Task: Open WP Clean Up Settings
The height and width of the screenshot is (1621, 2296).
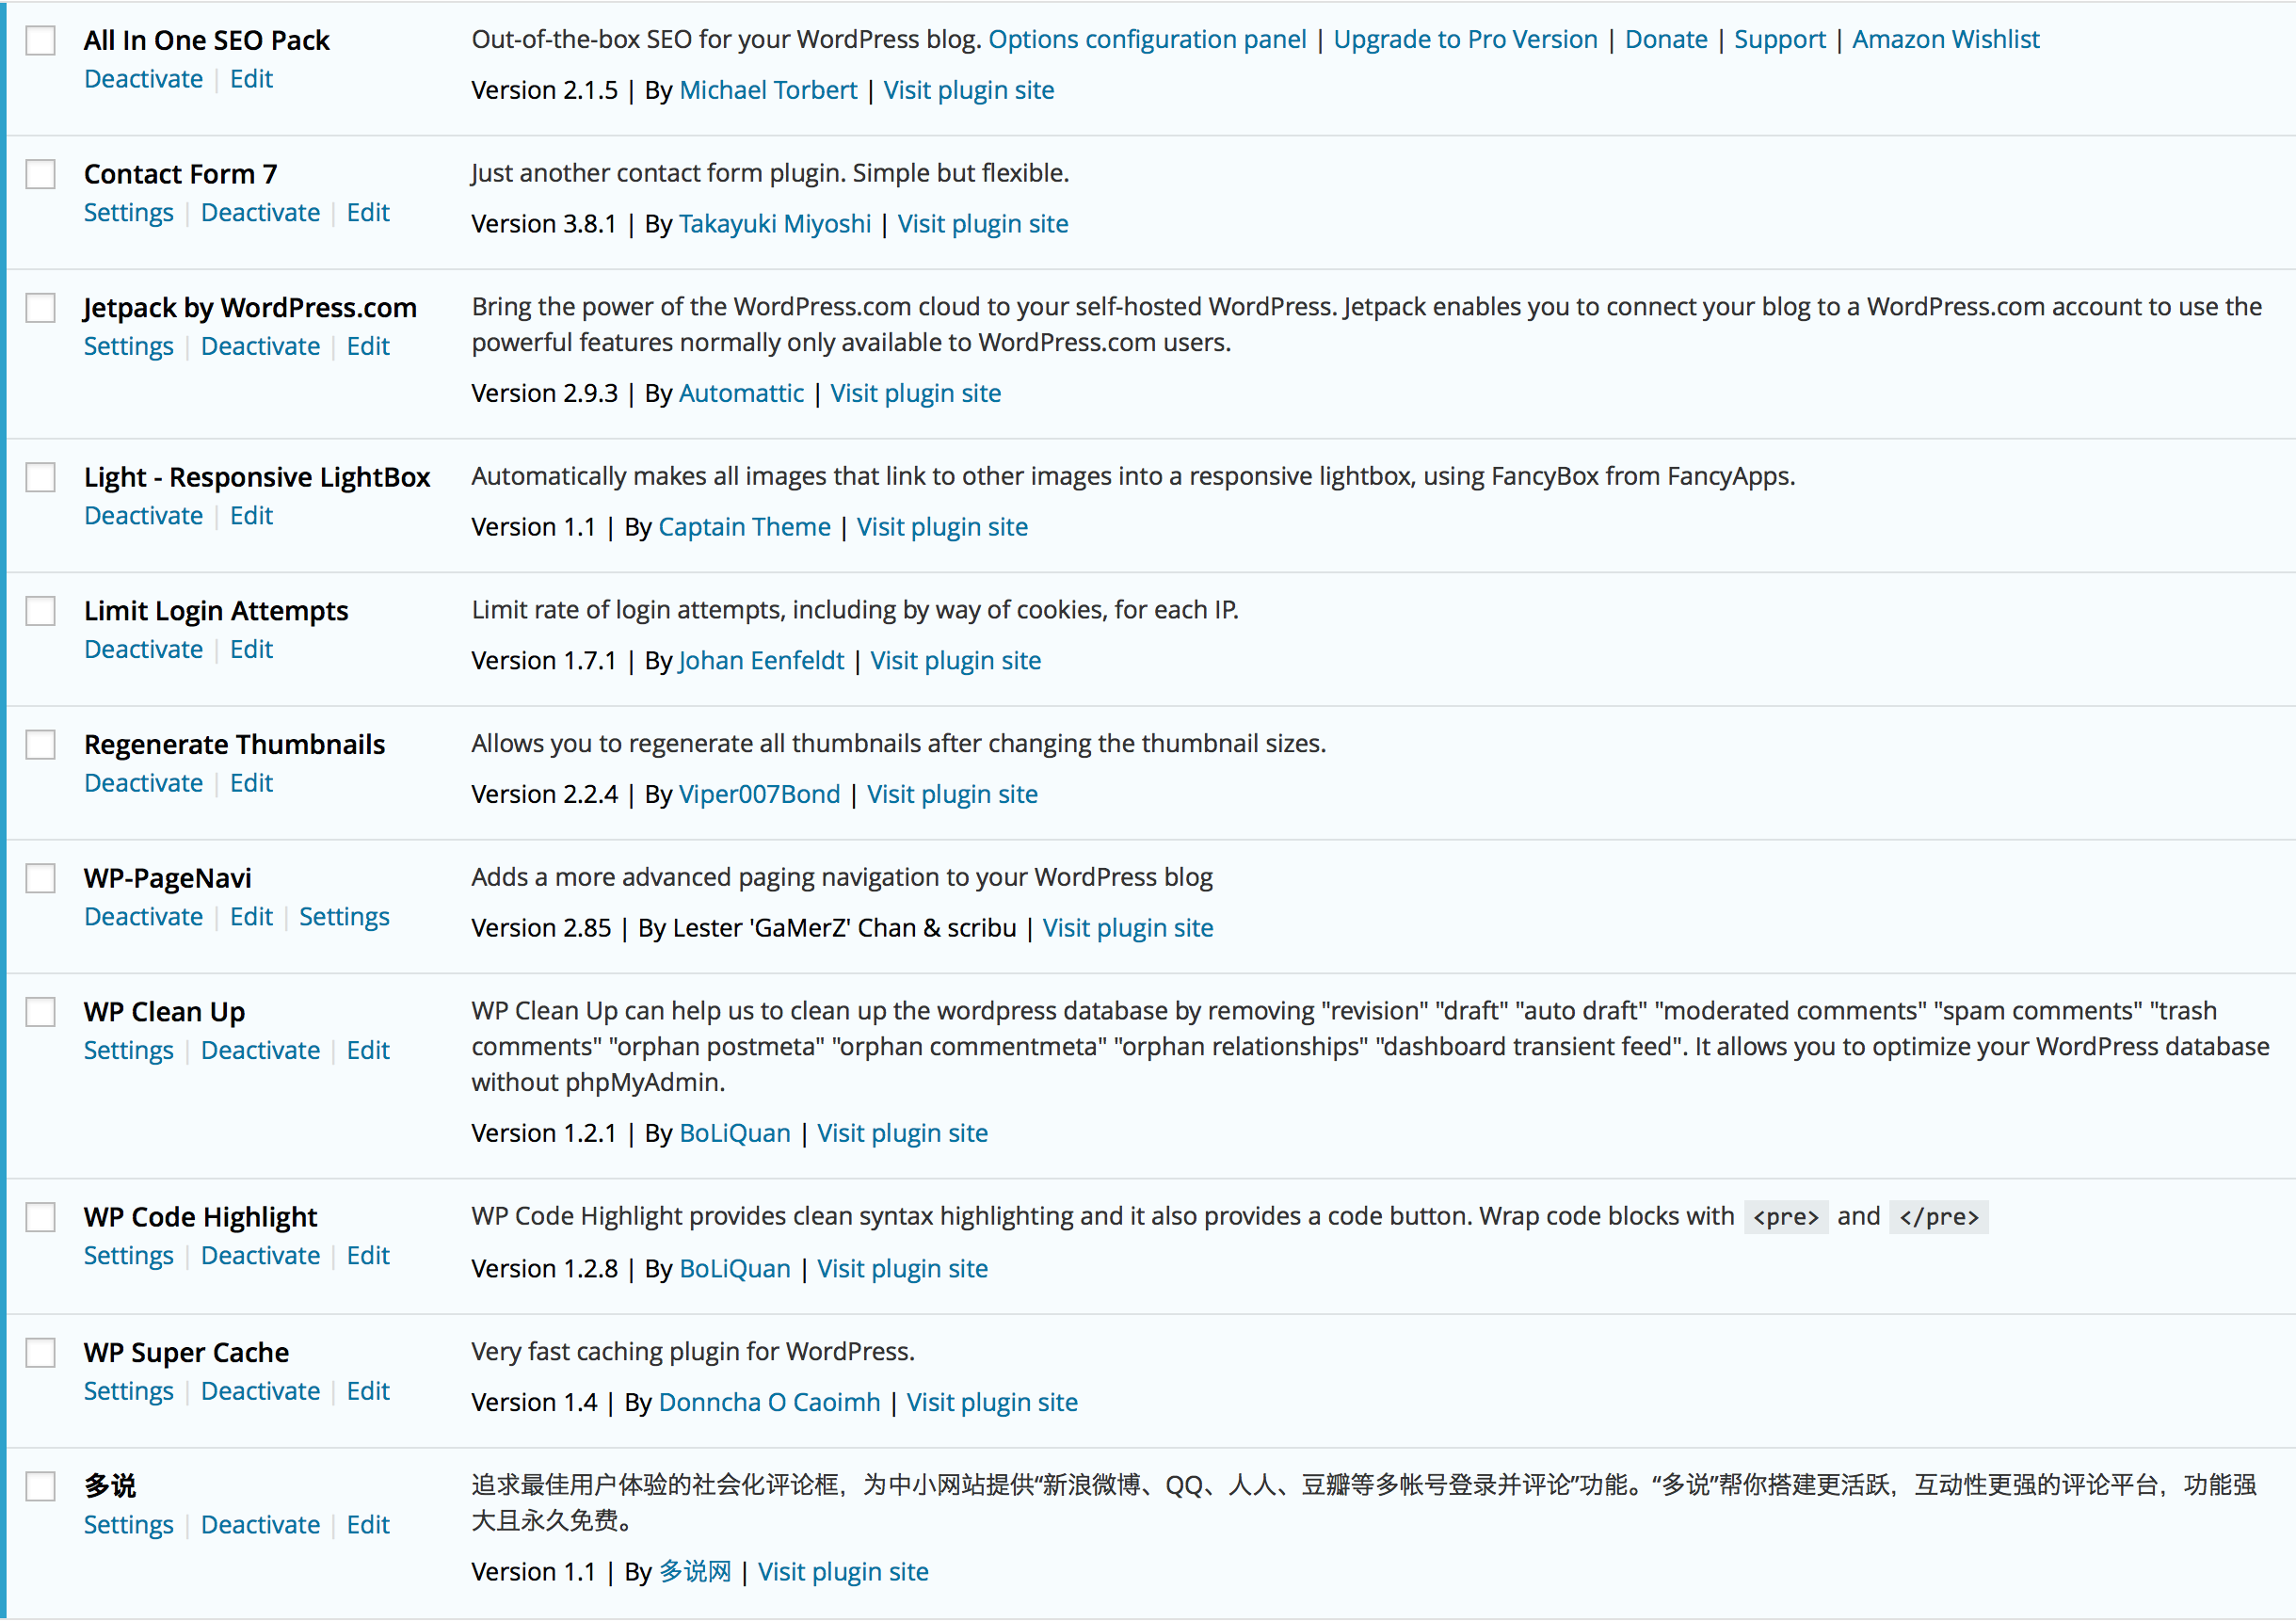Action: pos(128,1051)
